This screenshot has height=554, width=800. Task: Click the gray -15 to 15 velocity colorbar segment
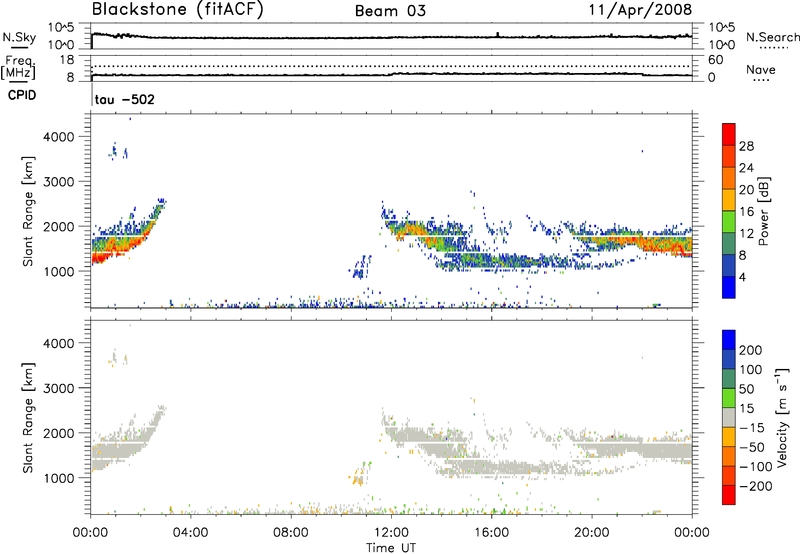[x=729, y=417]
